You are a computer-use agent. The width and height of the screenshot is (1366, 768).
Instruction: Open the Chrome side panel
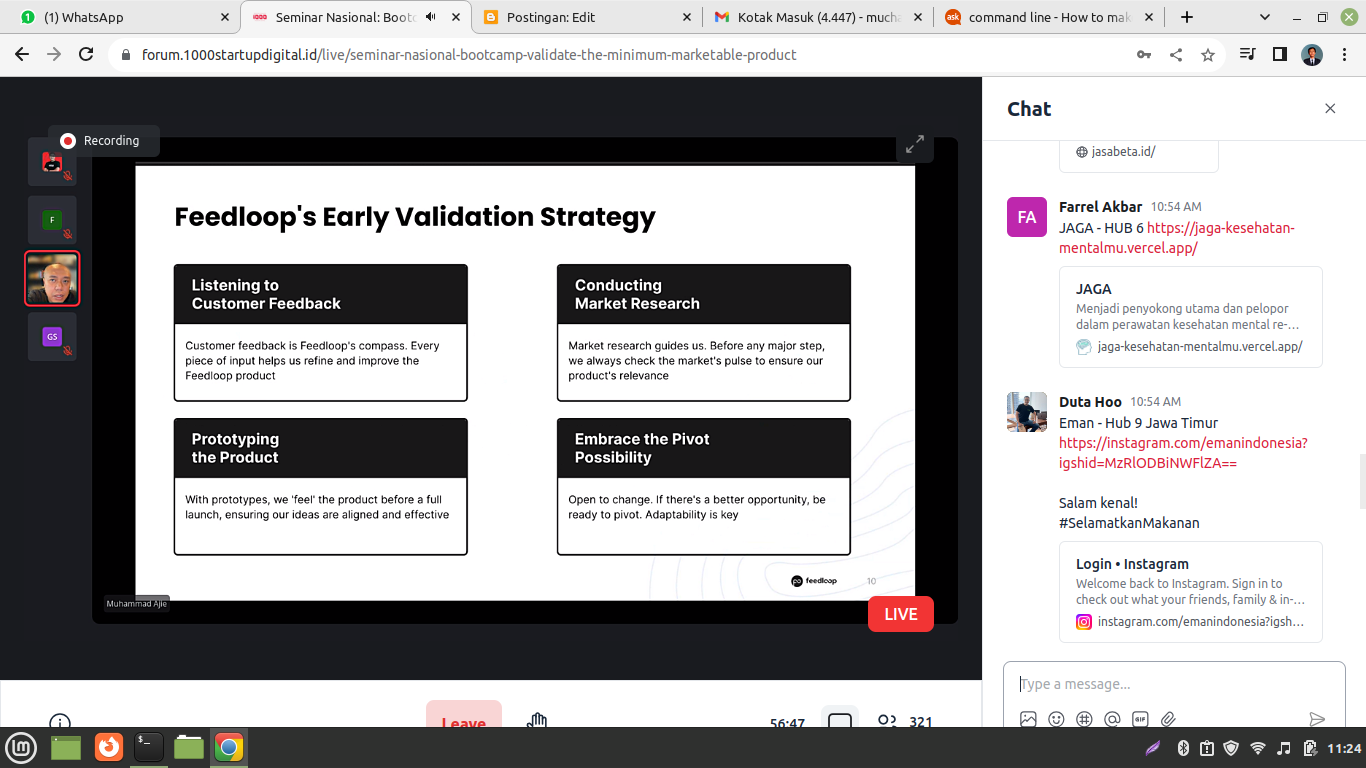point(1279,55)
